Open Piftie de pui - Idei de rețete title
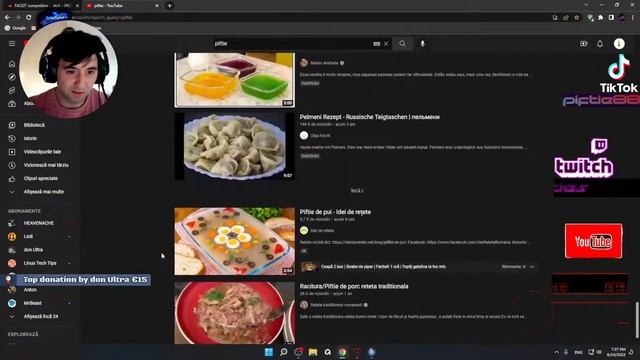The height and width of the screenshot is (360, 640). coord(335,212)
